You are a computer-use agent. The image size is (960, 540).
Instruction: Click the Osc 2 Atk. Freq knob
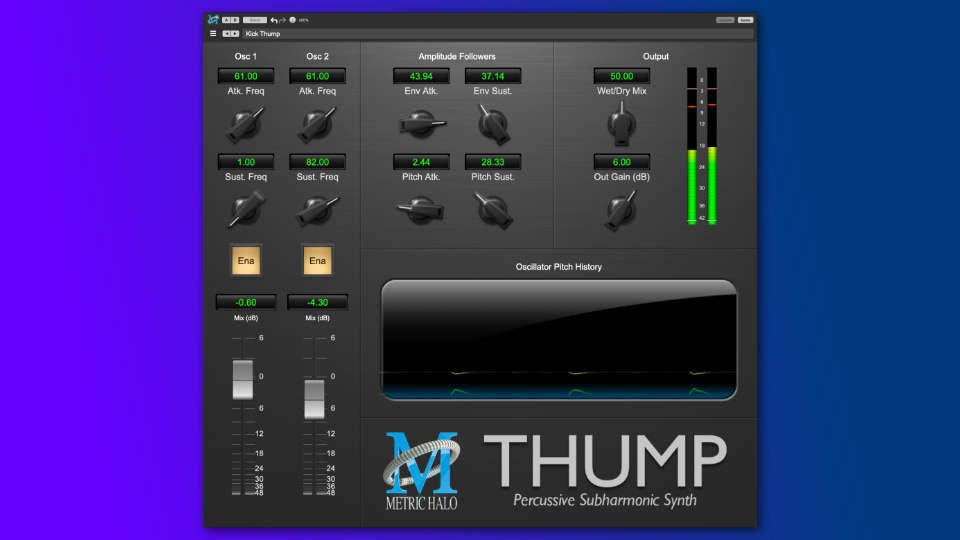tap(317, 124)
